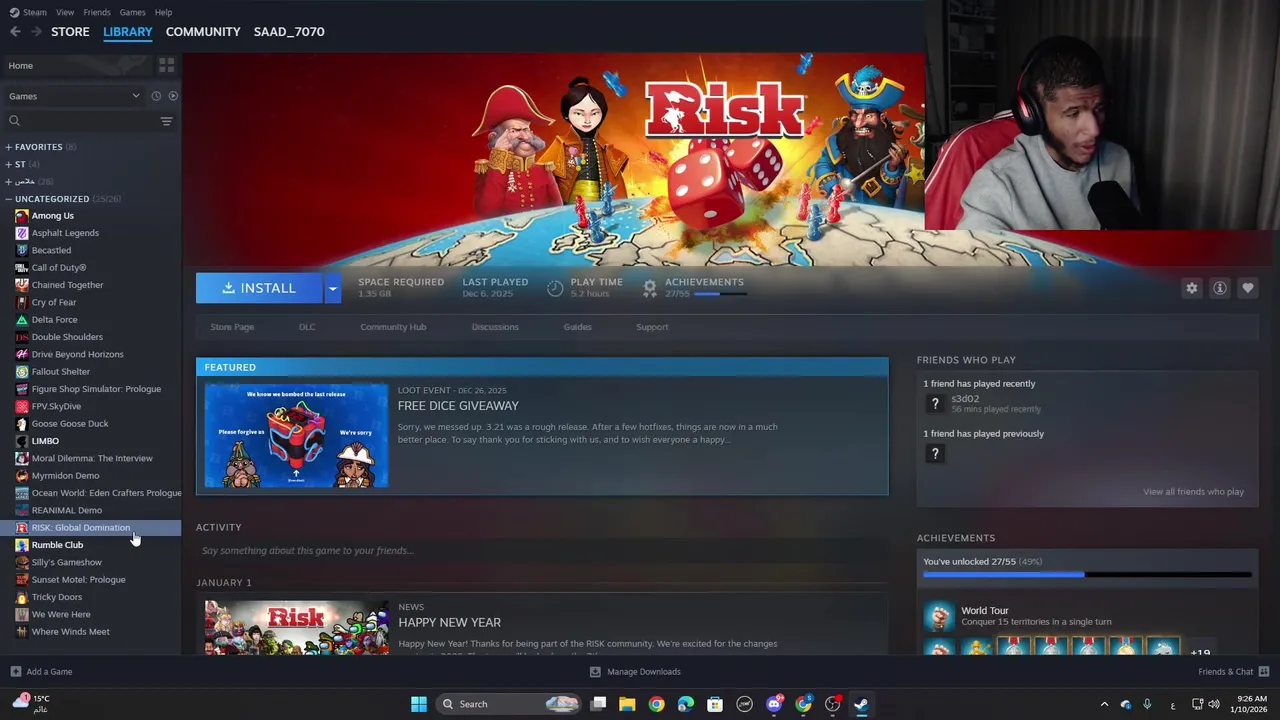Click the Add a Game plus icon
Viewport: 1280px width, 720px height.
[x=15, y=672]
